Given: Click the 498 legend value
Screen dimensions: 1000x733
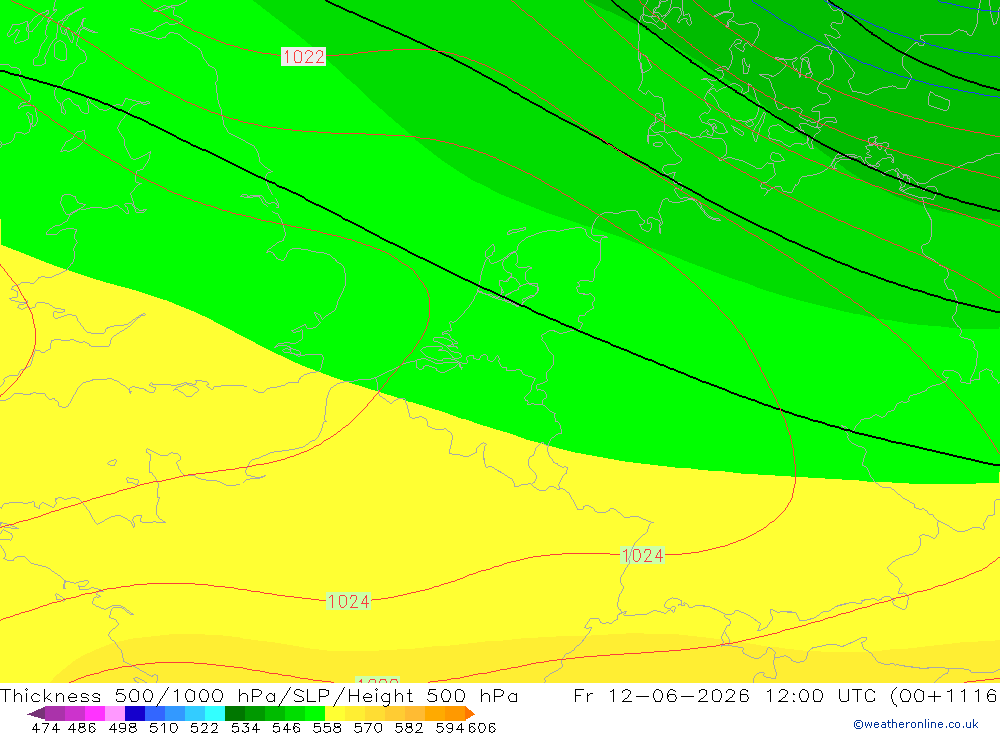Looking at the screenshot, I should point(123,728).
